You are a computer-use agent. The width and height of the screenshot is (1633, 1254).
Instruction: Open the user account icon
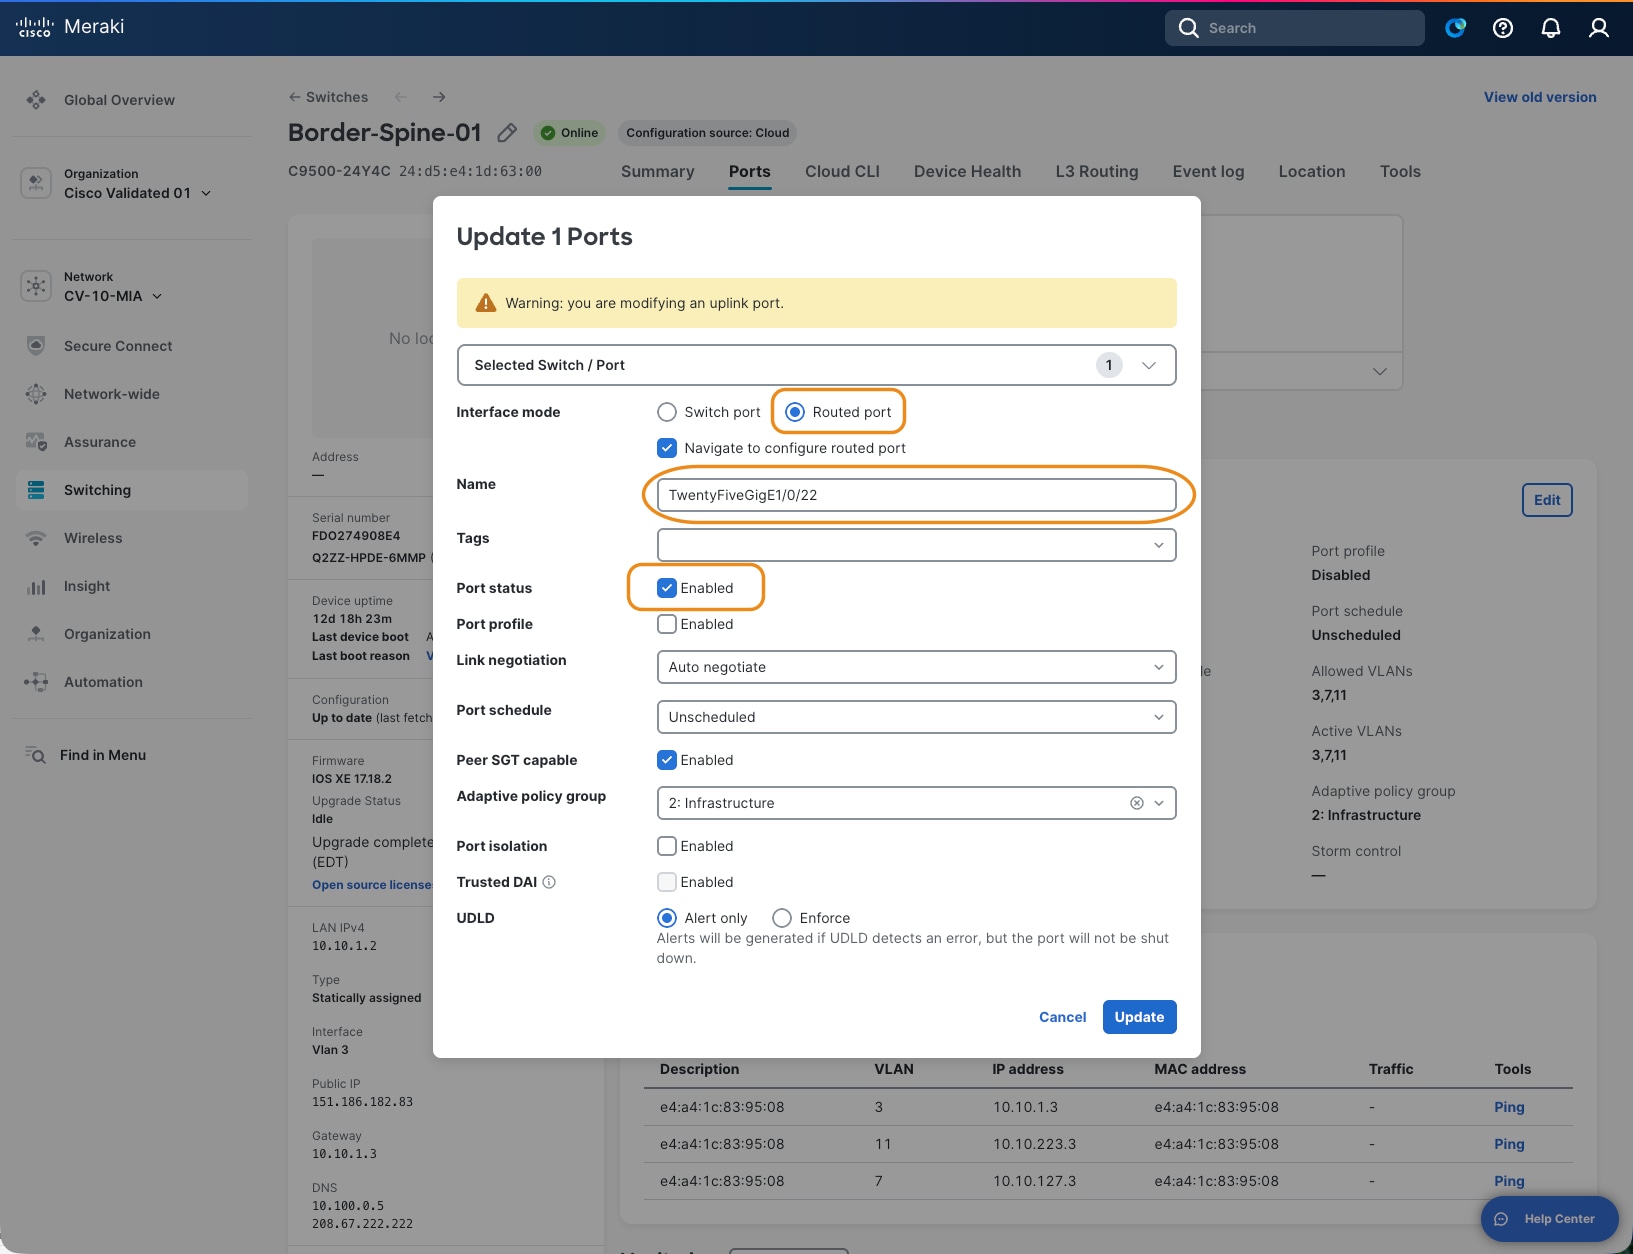pyautogui.click(x=1599, y=28)
